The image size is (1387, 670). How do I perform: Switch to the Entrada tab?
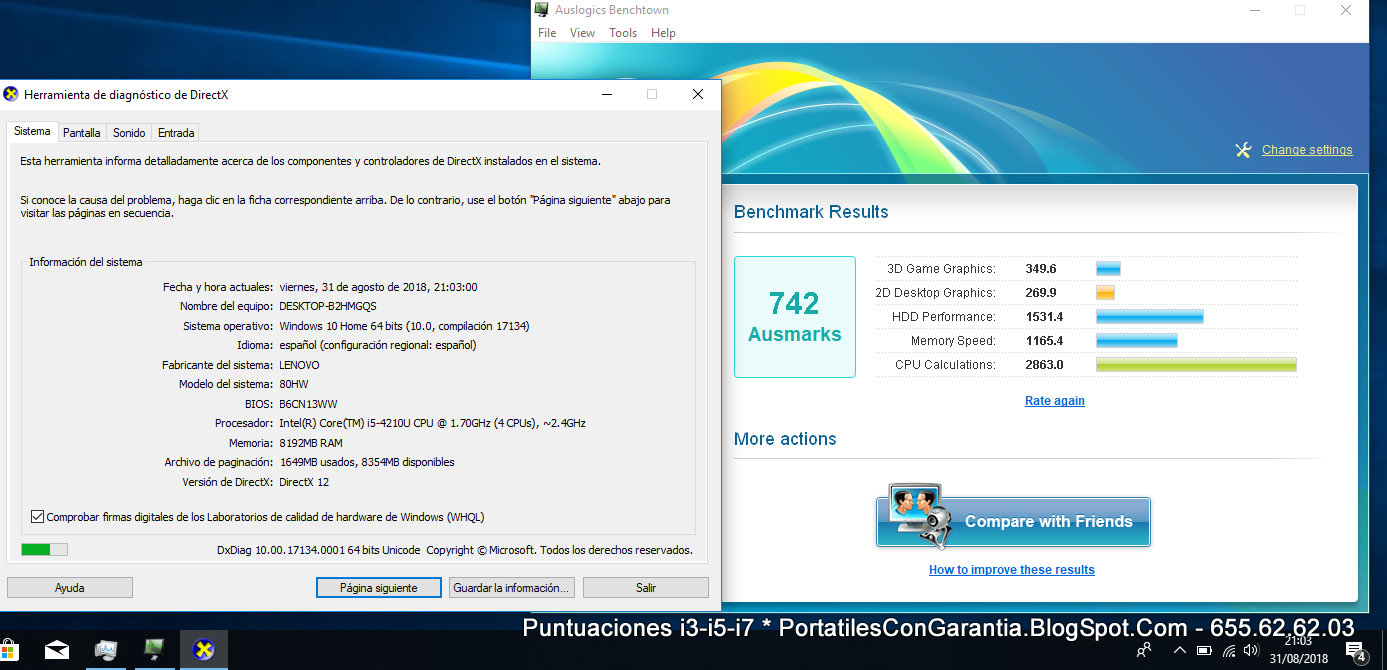pyautogui.click(x=176, y=132)
